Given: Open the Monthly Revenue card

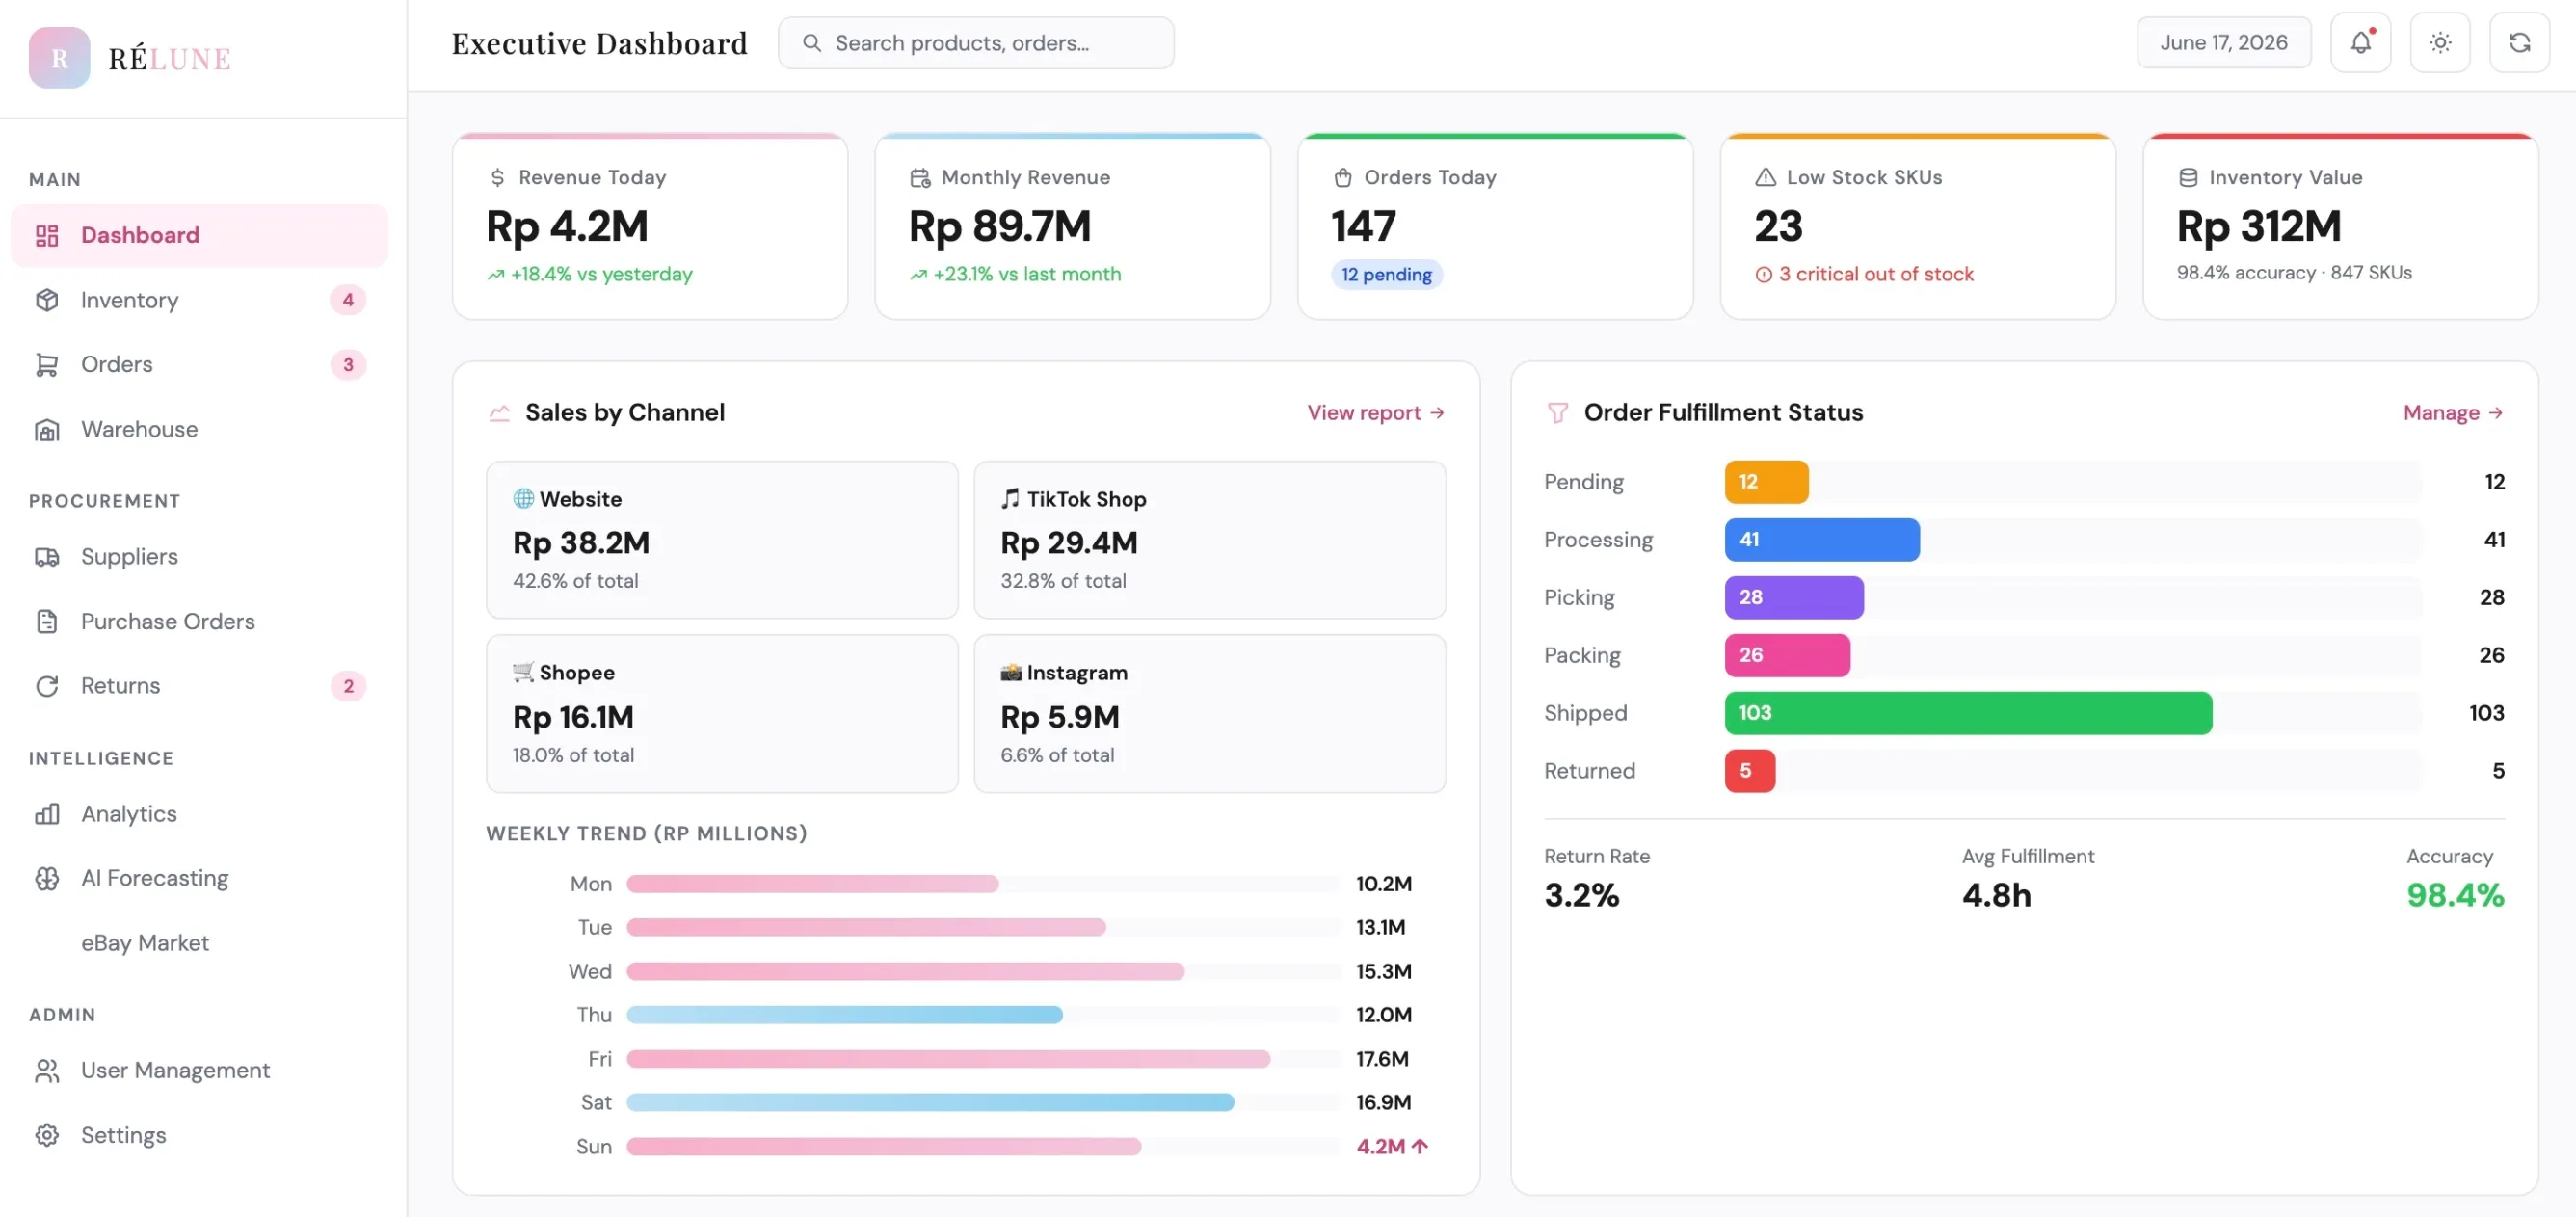Looking at the screenshot, I should point(1072,227).
